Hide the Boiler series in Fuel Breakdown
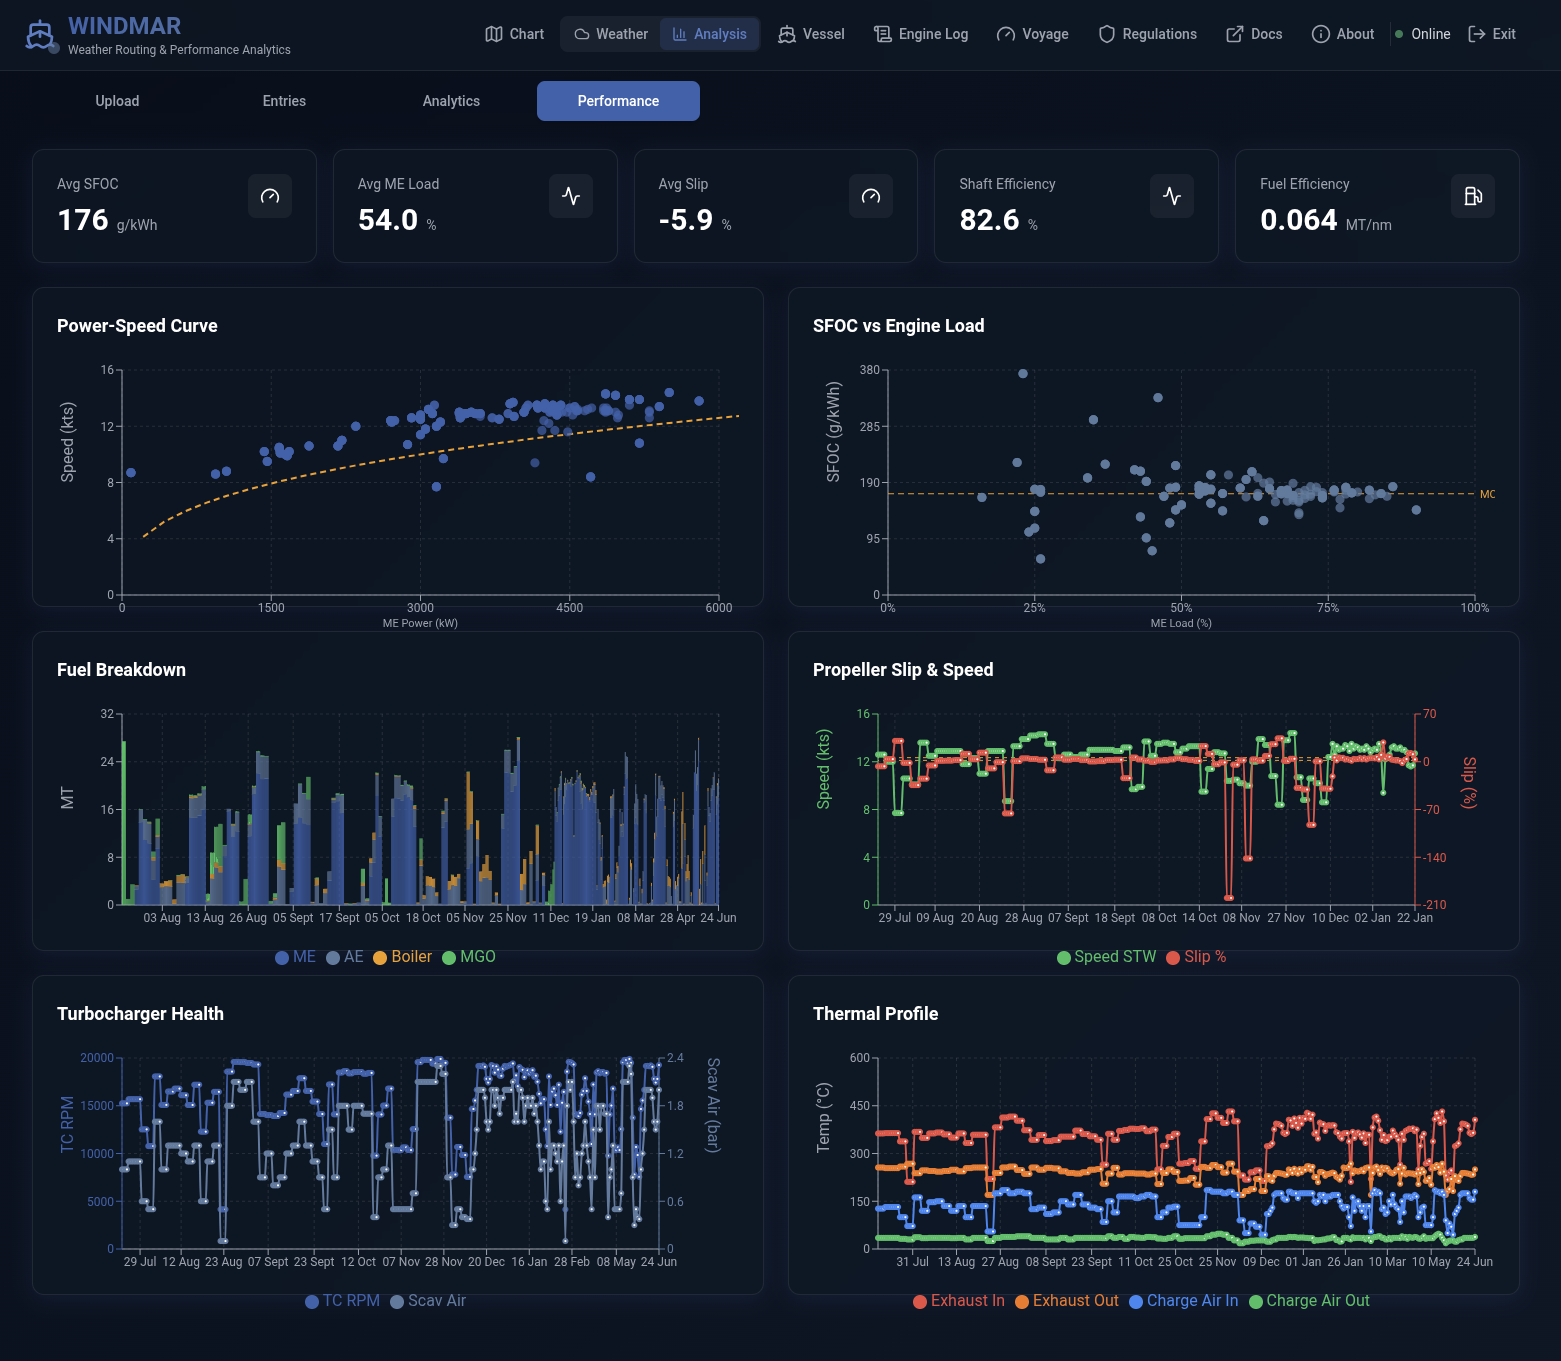Viewport: 1561px width, 1361px height. [402, 957]
